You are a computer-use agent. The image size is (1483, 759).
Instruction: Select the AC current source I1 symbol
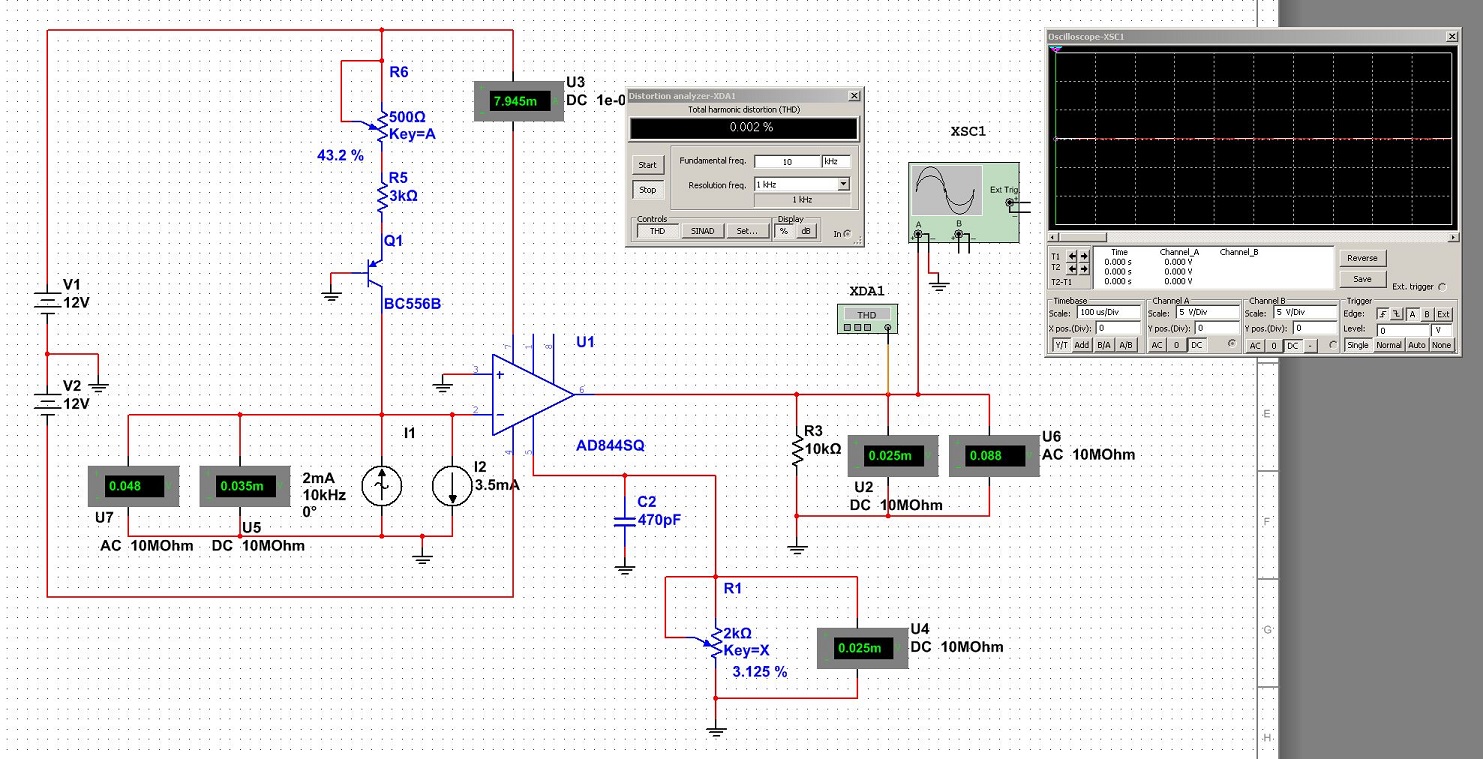[382, 486]
